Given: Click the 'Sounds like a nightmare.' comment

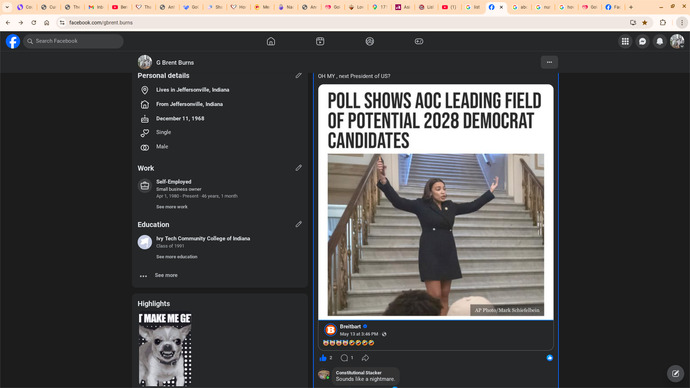Looking at the screenshot, I should click(x=365, y=379).
